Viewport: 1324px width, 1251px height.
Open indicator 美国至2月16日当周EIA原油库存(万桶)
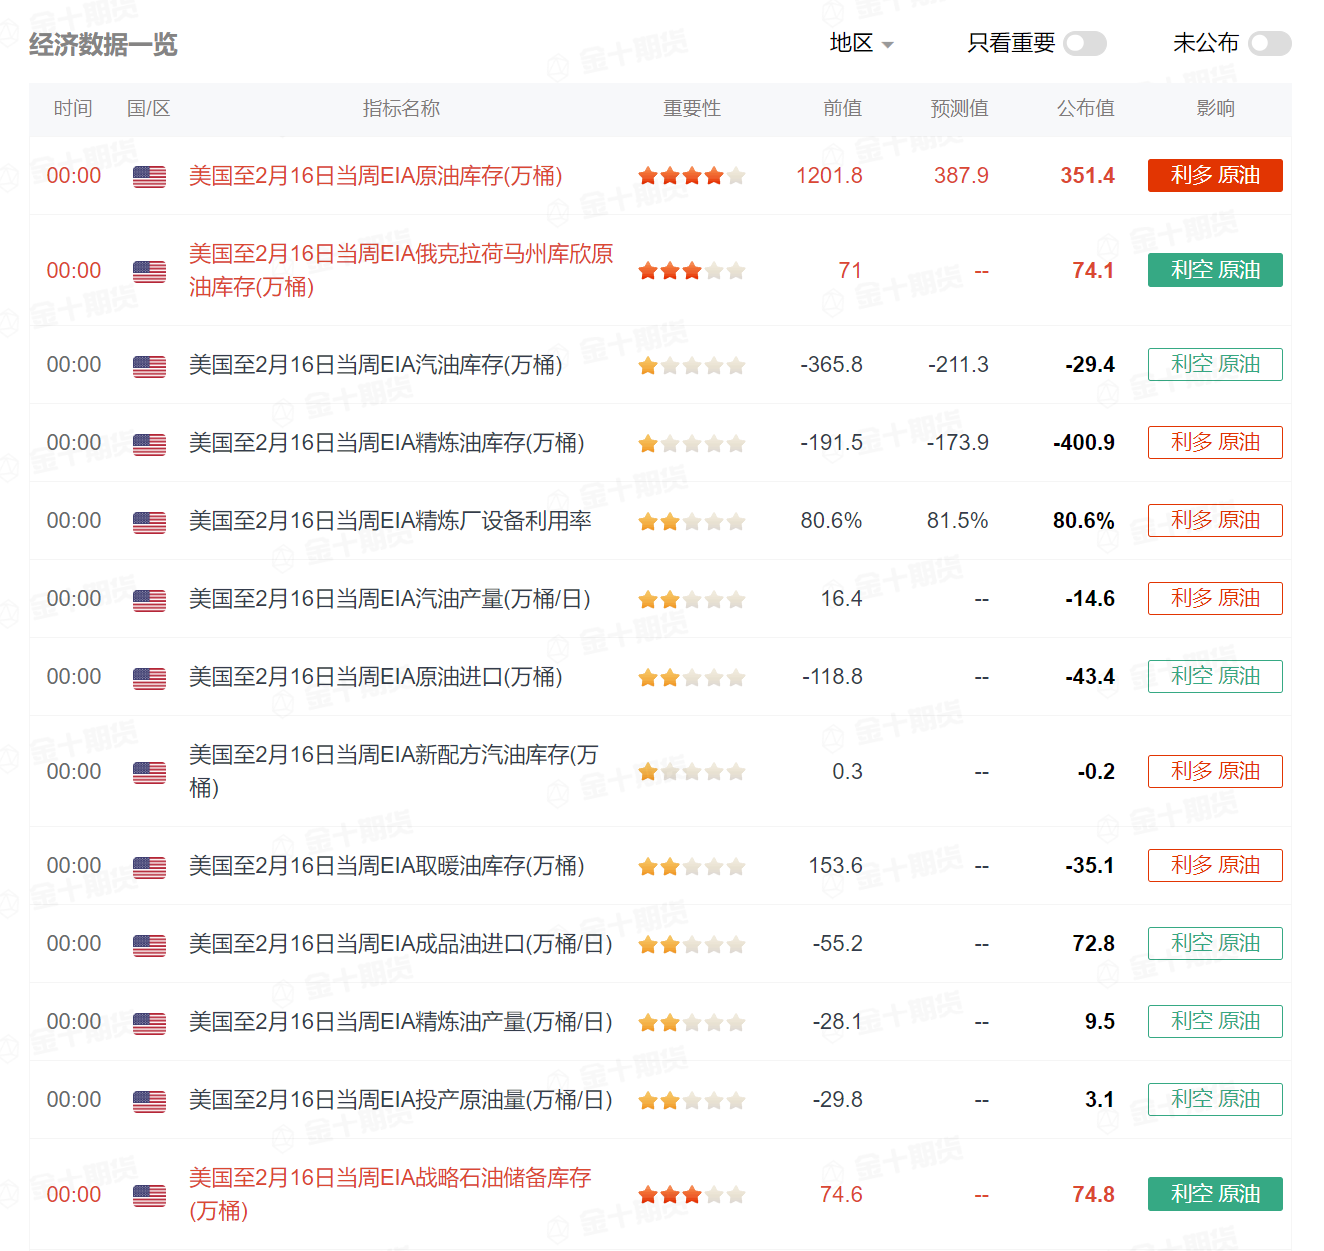point(376,176)
